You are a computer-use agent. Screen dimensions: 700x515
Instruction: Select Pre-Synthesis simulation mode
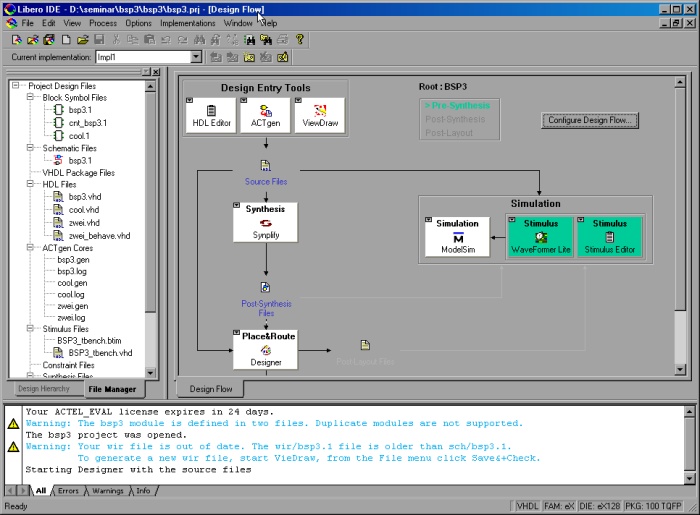coord(457,106)
